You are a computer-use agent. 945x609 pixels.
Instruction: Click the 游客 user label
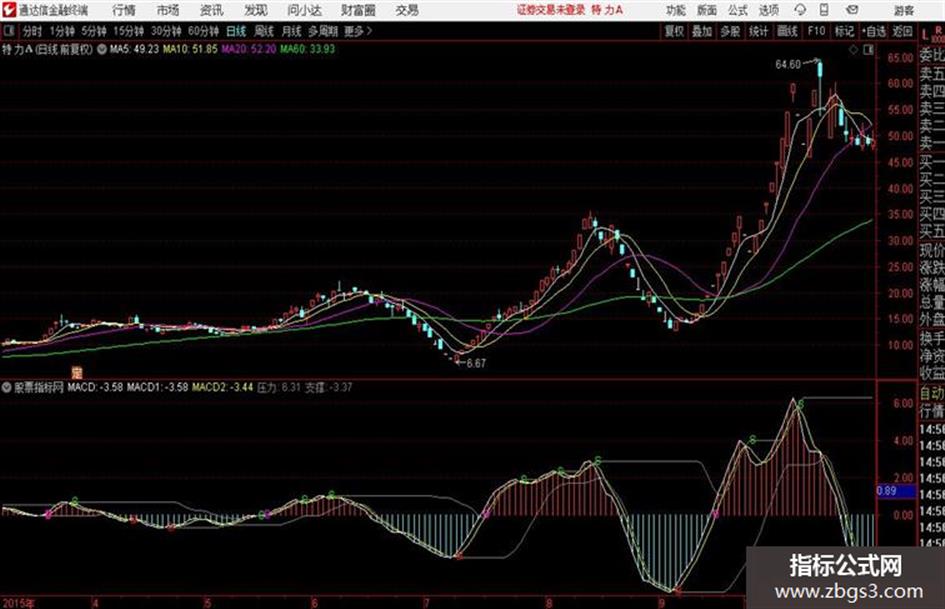coord(904,10)
